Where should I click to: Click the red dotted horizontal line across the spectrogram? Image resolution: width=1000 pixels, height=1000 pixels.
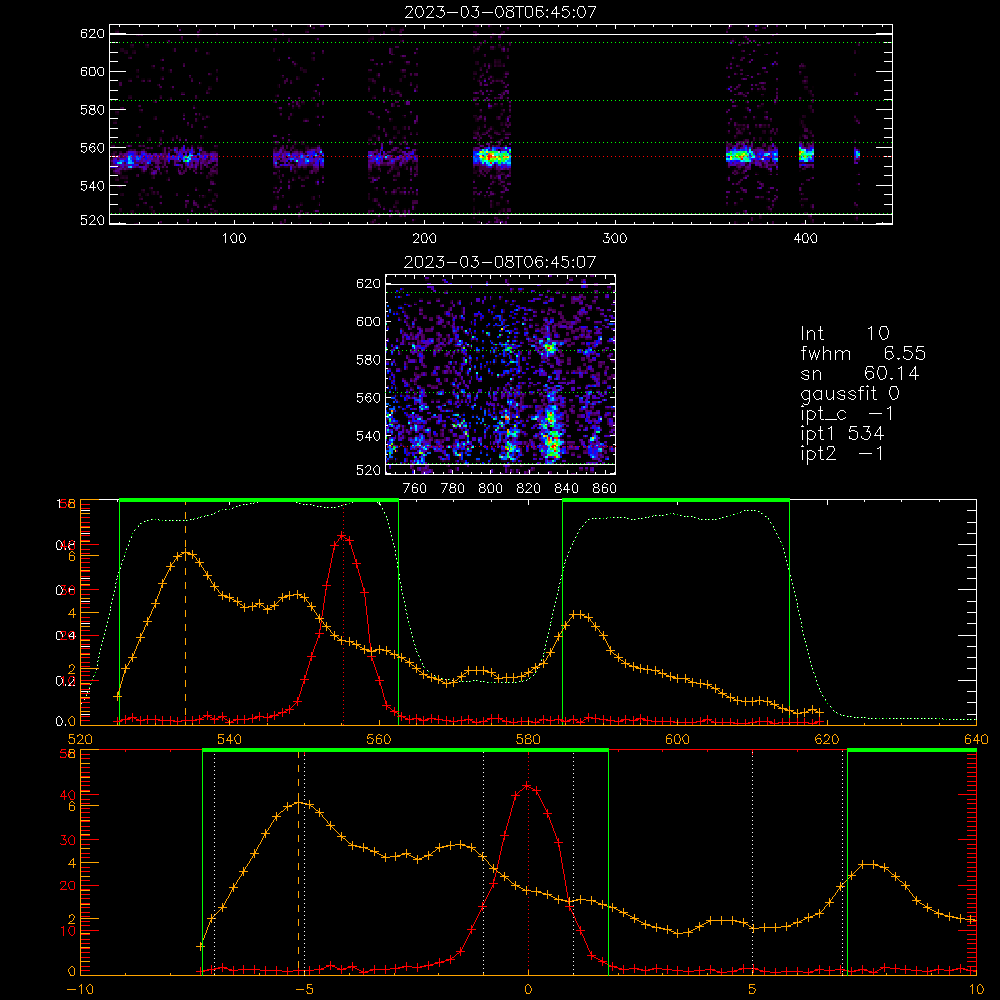point(501,156)
